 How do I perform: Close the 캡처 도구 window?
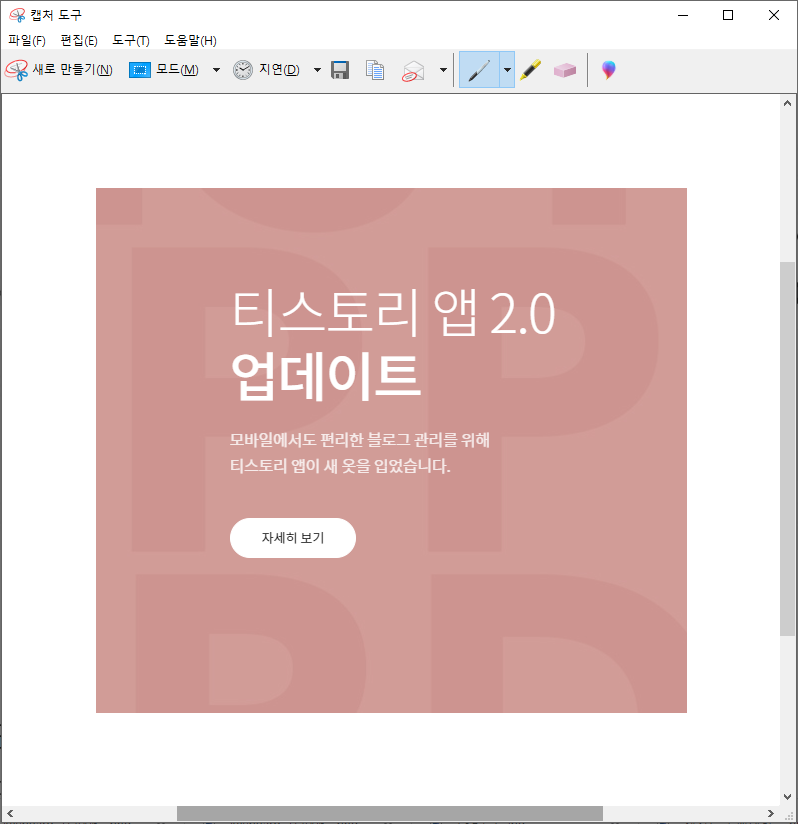(x=774, y=15)
